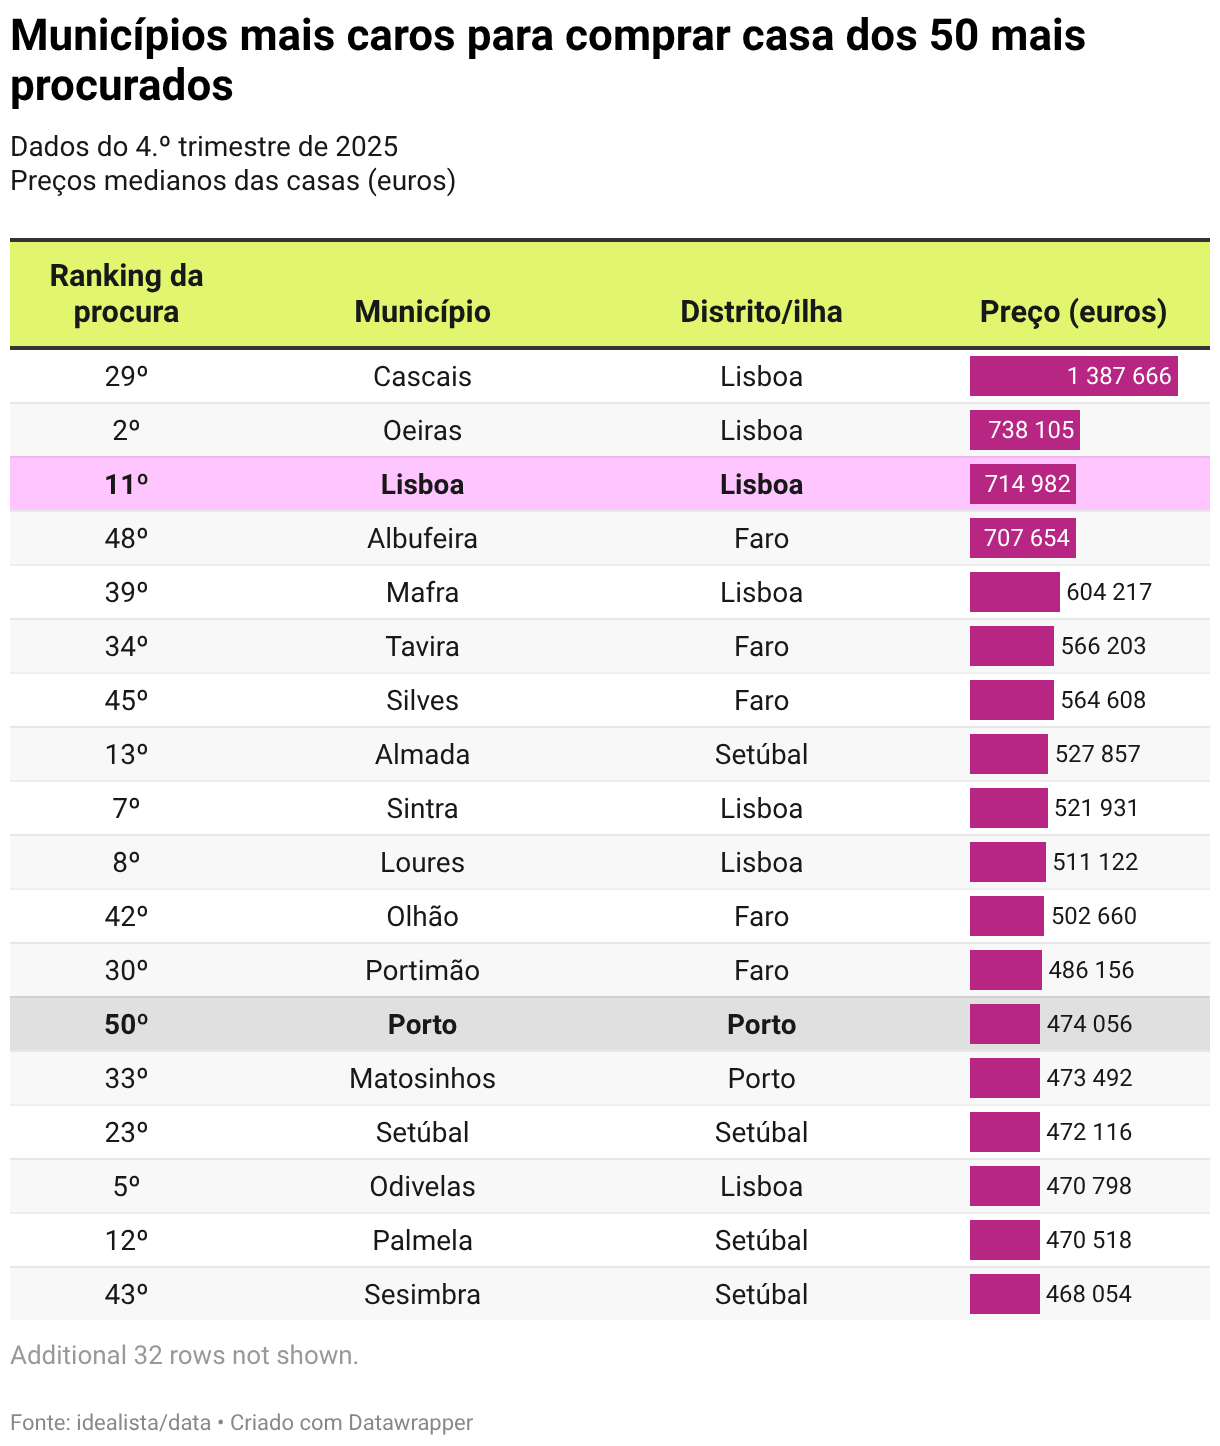The height and width of the screenshot is (1446, 1220).
Task: Click the Preço (euros) column header
Action: click(1073, 311)
